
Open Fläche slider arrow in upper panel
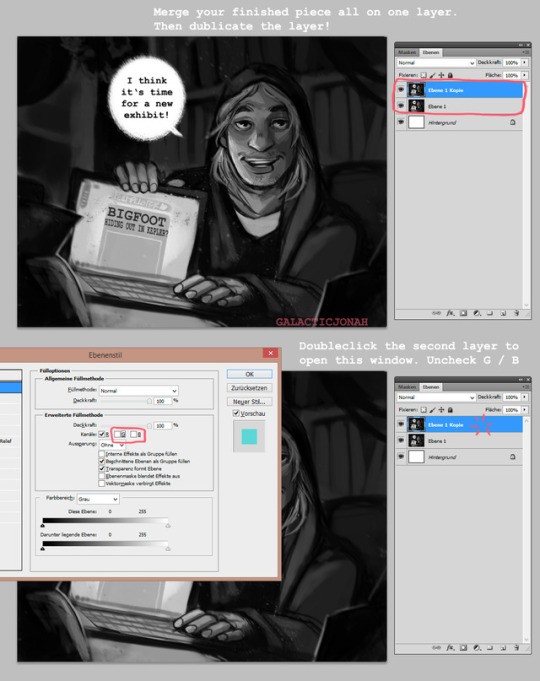[525, 75]
